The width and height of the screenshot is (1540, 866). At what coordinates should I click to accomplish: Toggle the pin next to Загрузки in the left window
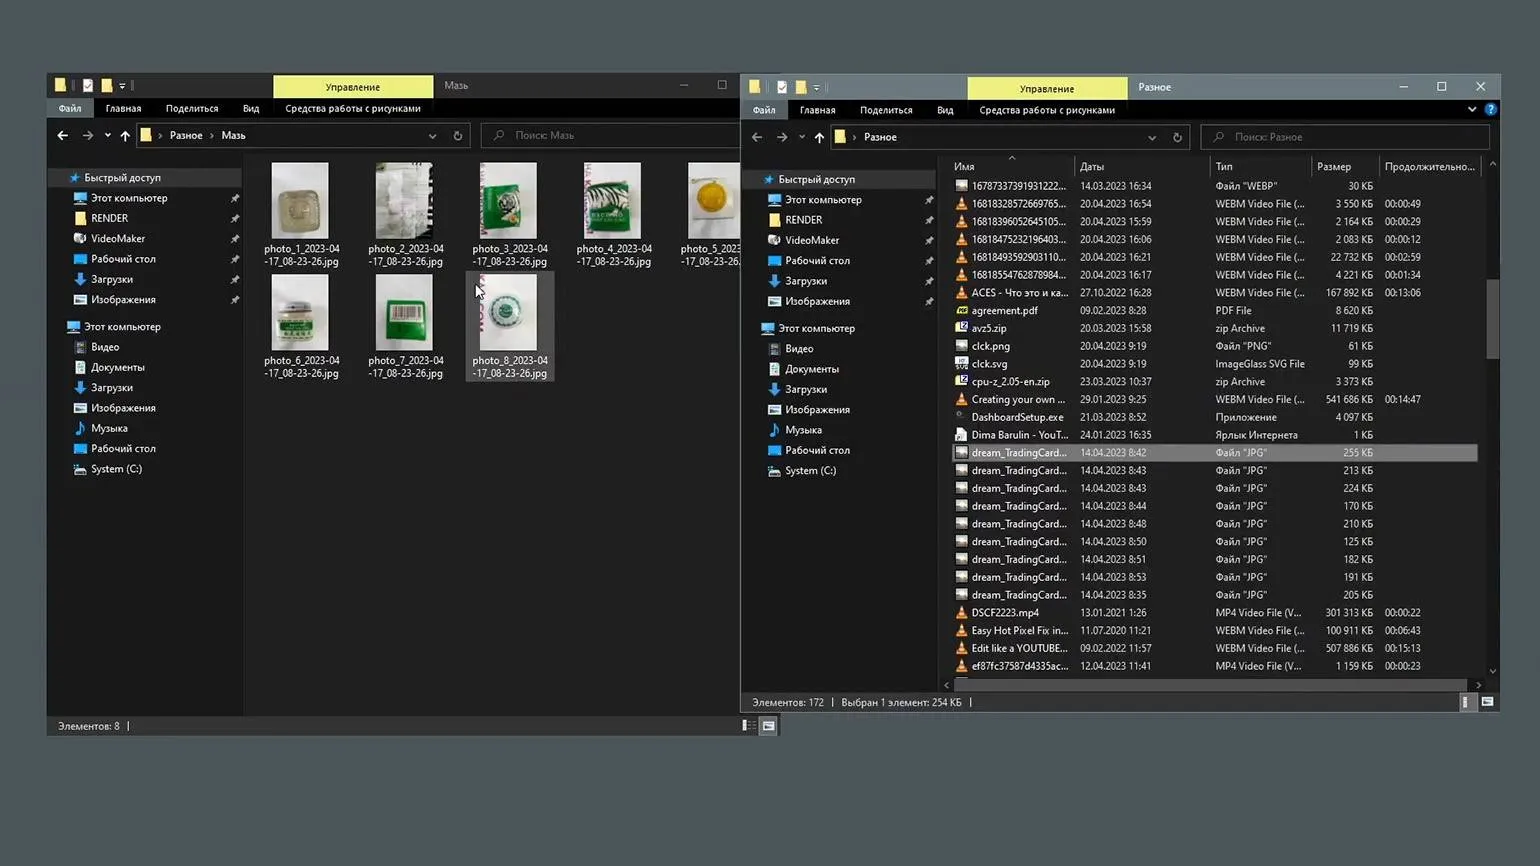pos(235,280)
